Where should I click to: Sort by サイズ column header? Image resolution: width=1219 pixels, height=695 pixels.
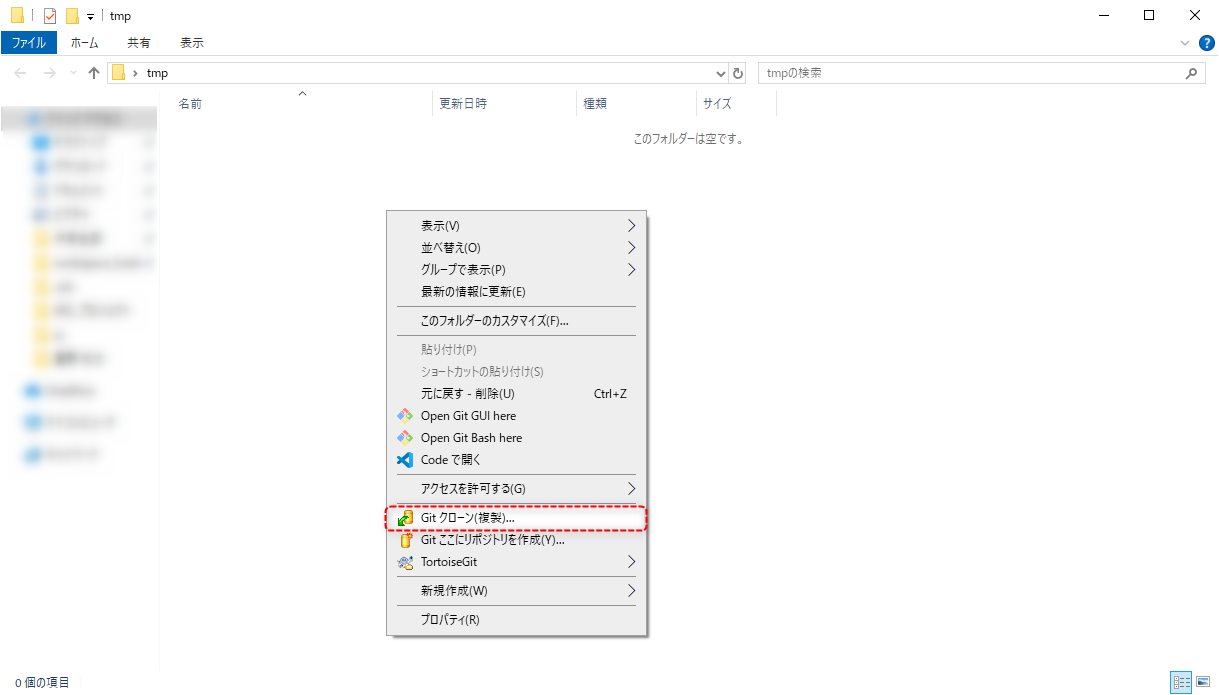click(736, 103)
